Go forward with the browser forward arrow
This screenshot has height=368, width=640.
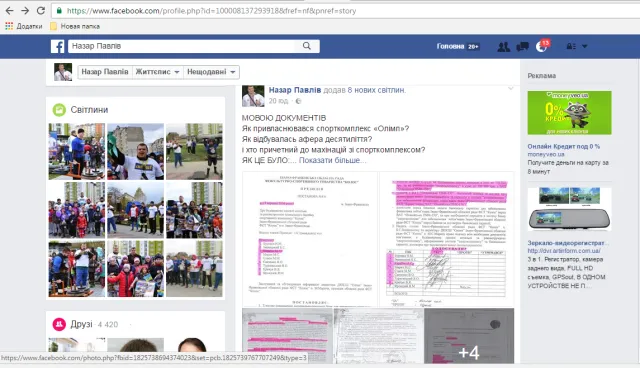[x=25, y=11]
